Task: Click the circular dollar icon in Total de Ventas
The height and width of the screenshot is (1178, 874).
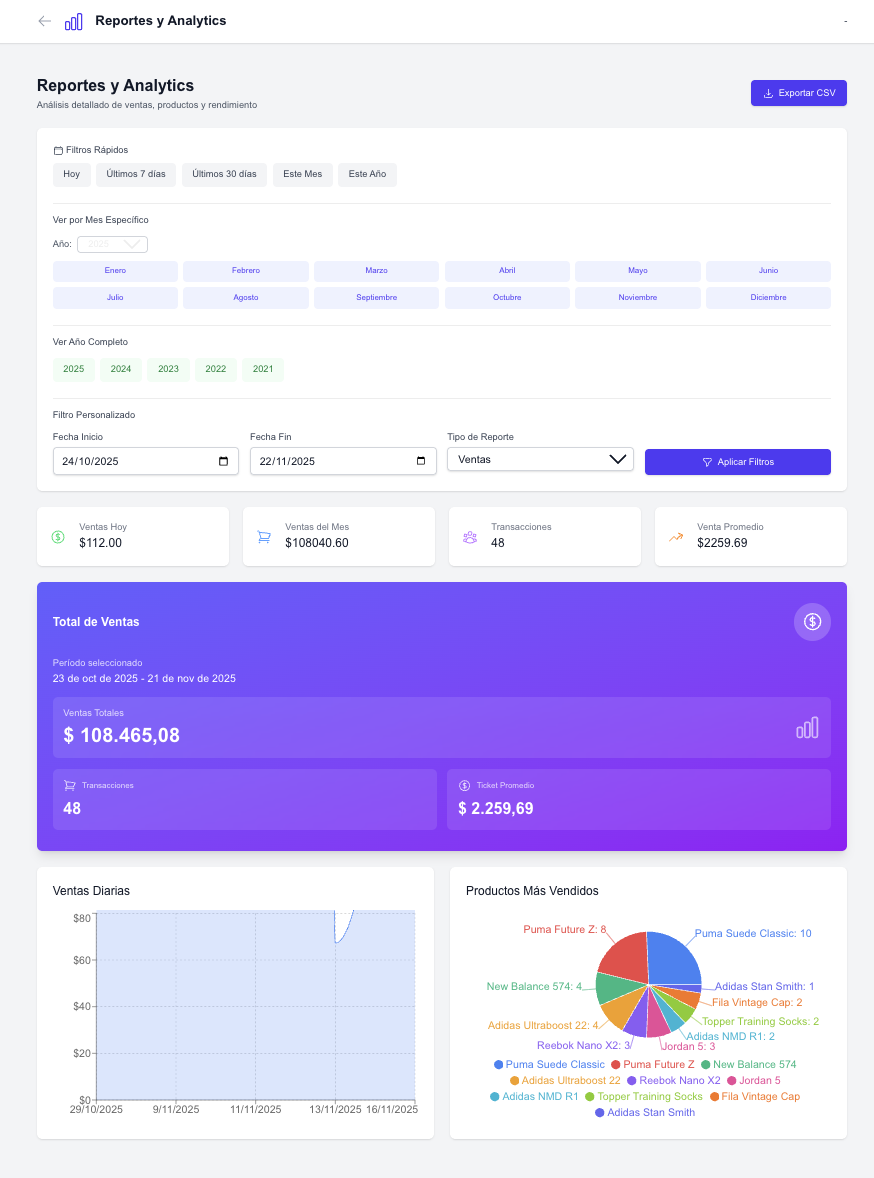Action: [812, 622]
